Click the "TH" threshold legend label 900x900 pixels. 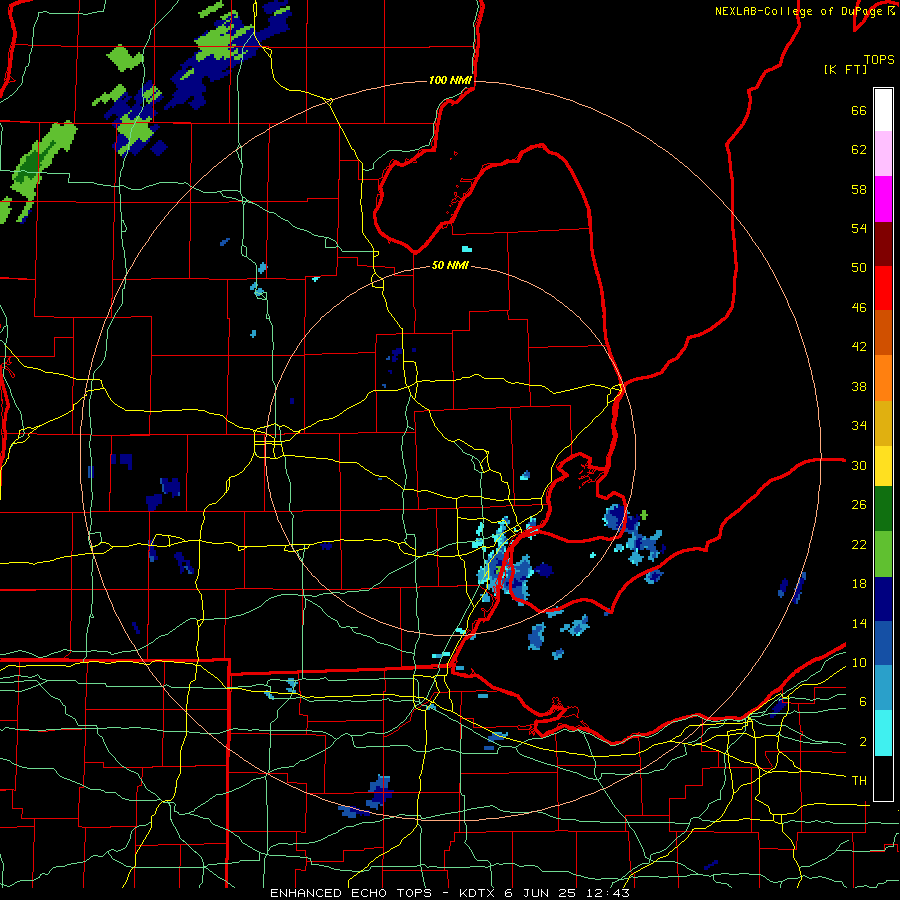859,781
